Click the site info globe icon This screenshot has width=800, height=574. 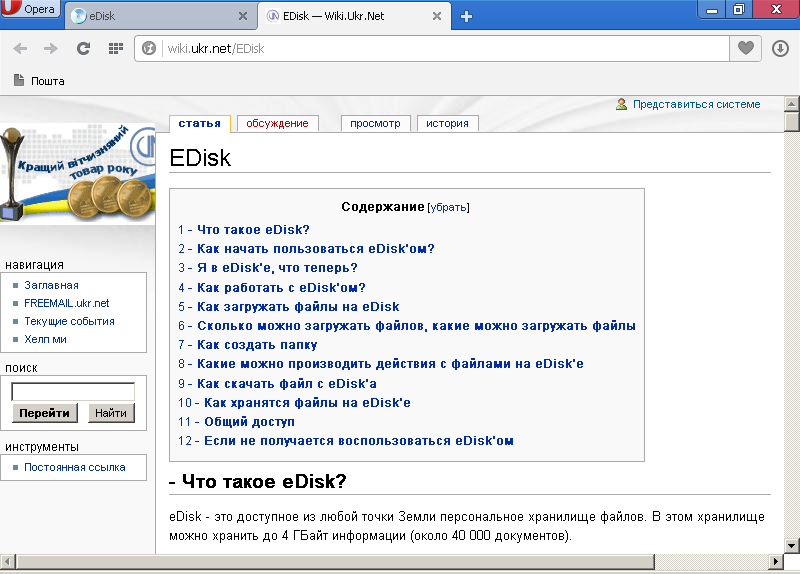click(149, 48)
